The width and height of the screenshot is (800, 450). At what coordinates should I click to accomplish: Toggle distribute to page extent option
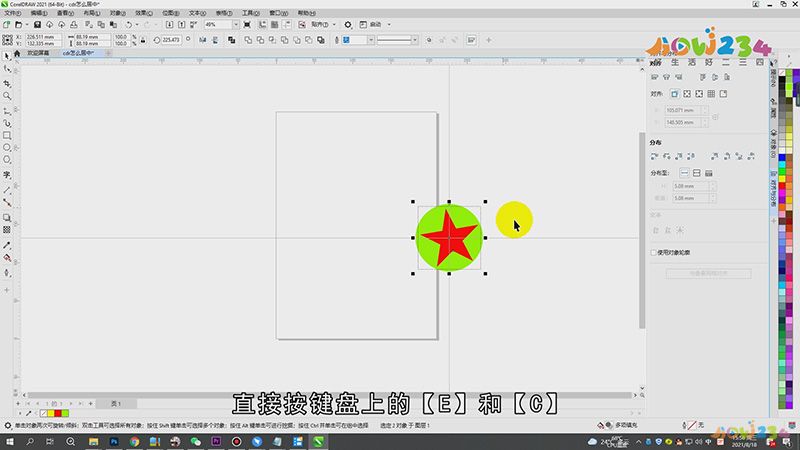[x=696, y=173]
